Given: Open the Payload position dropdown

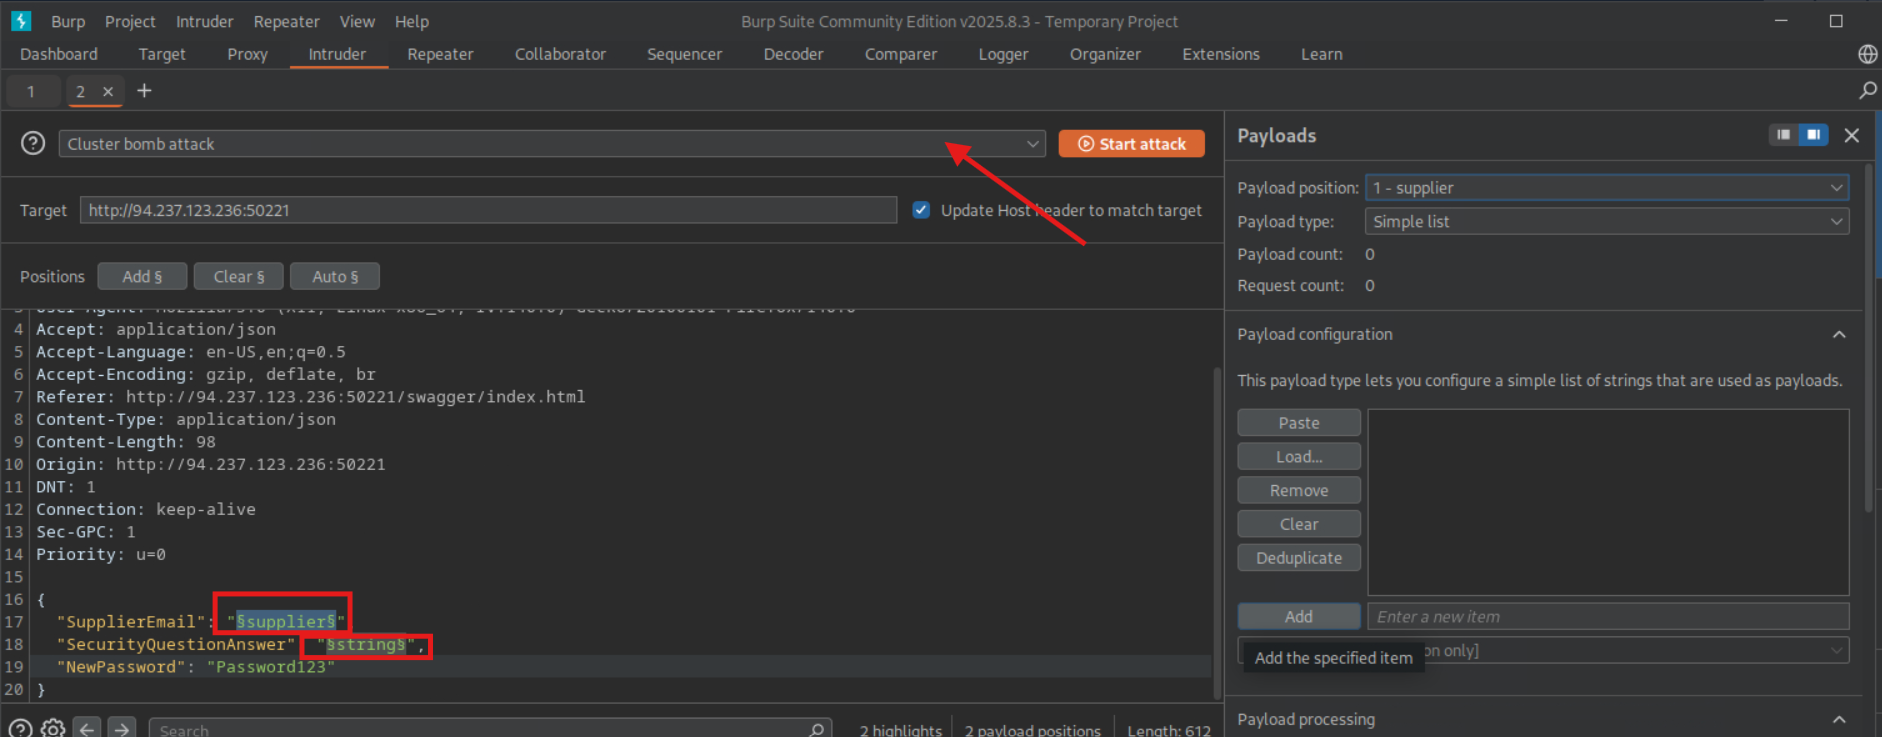Looking at the screenshot, I should pyautogui.click(x=1606, y=188).
